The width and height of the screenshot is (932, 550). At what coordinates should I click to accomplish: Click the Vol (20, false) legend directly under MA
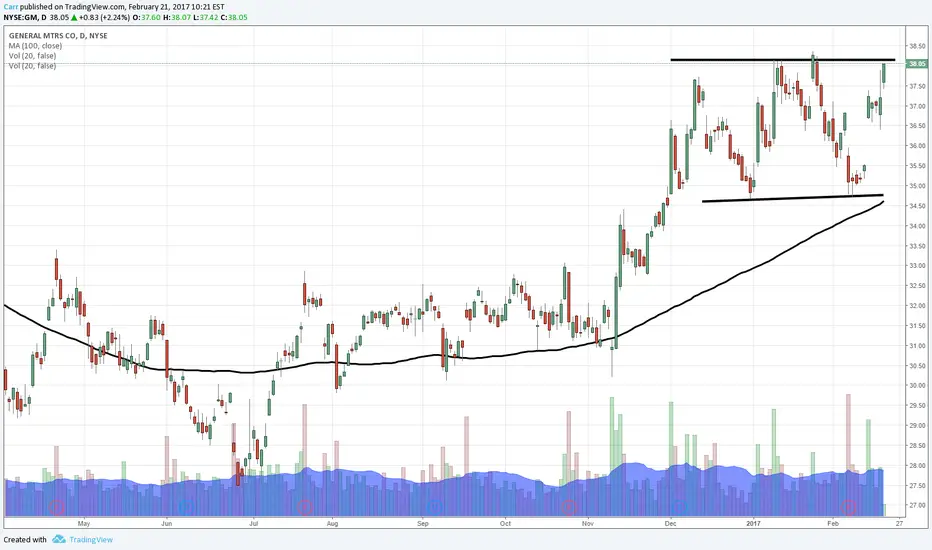pos(32,56)
